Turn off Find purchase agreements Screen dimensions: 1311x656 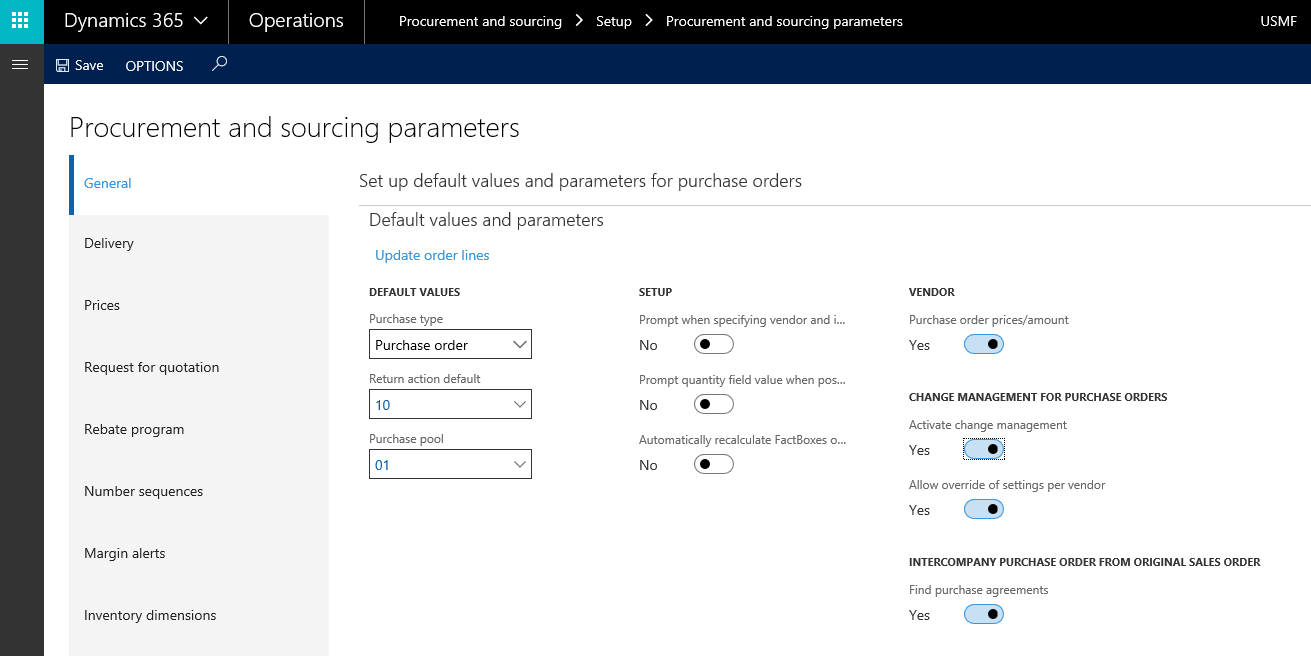[983, 613]
